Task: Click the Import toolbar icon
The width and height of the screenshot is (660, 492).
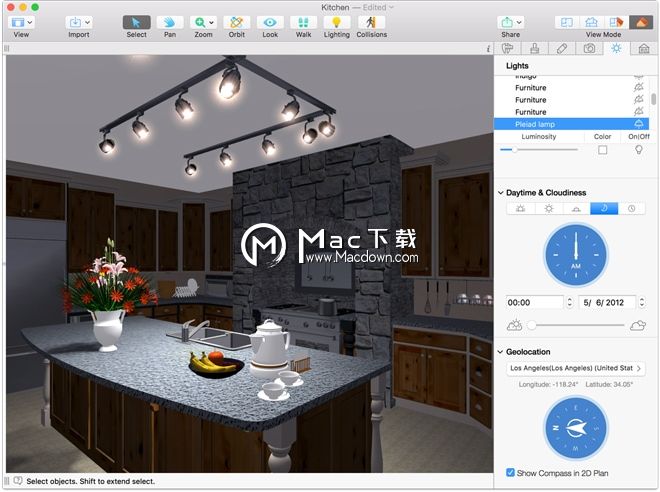Action: point(75,22)
